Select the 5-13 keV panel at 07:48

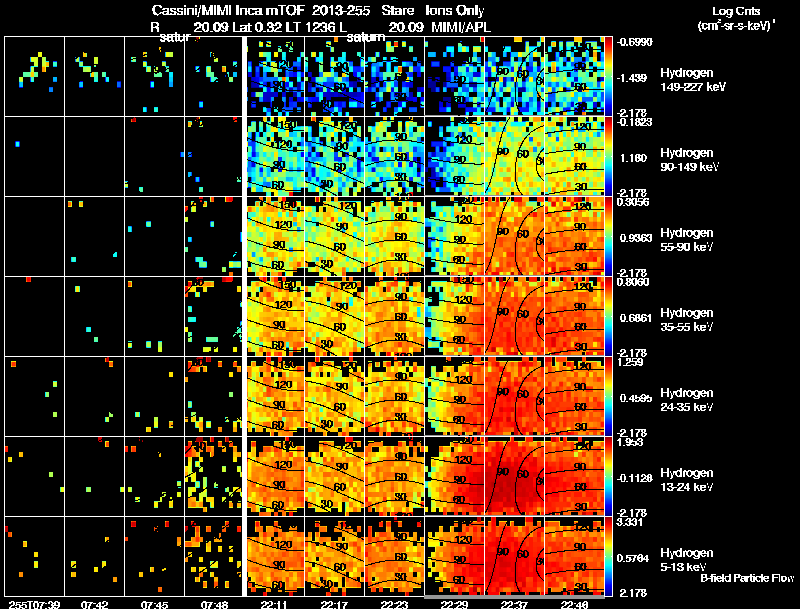213,556
